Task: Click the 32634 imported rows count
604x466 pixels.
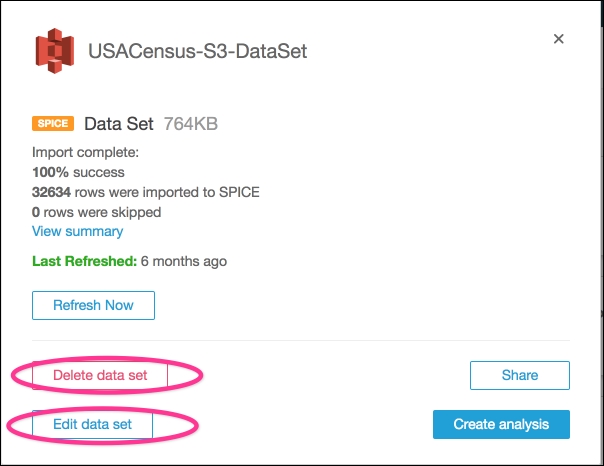Action: point(51,192)
